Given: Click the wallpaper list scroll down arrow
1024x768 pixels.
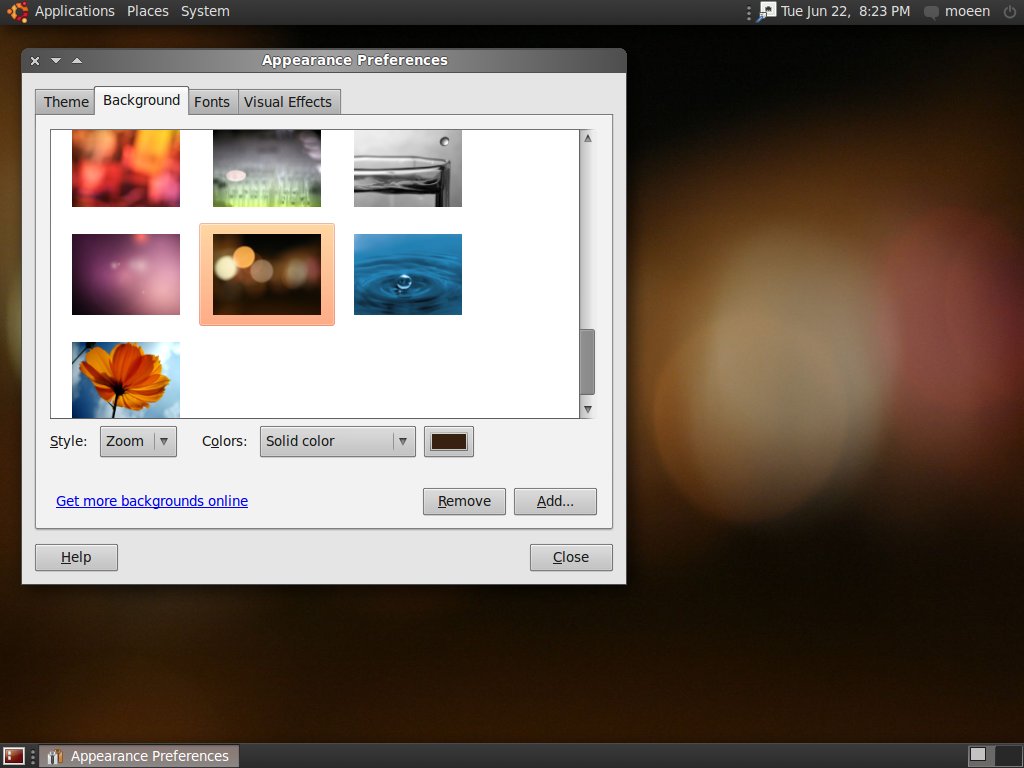Looking at the screenshot, I should tap(588, 409).
